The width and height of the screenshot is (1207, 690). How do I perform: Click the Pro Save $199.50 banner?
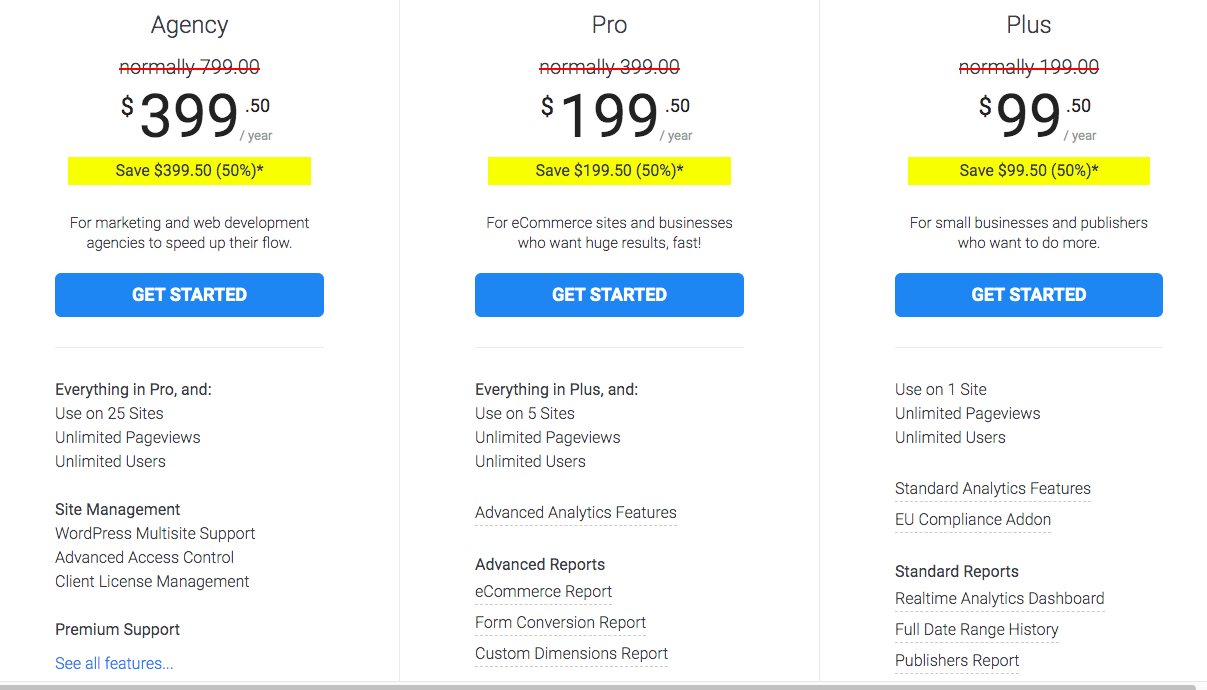click(609, 171)
